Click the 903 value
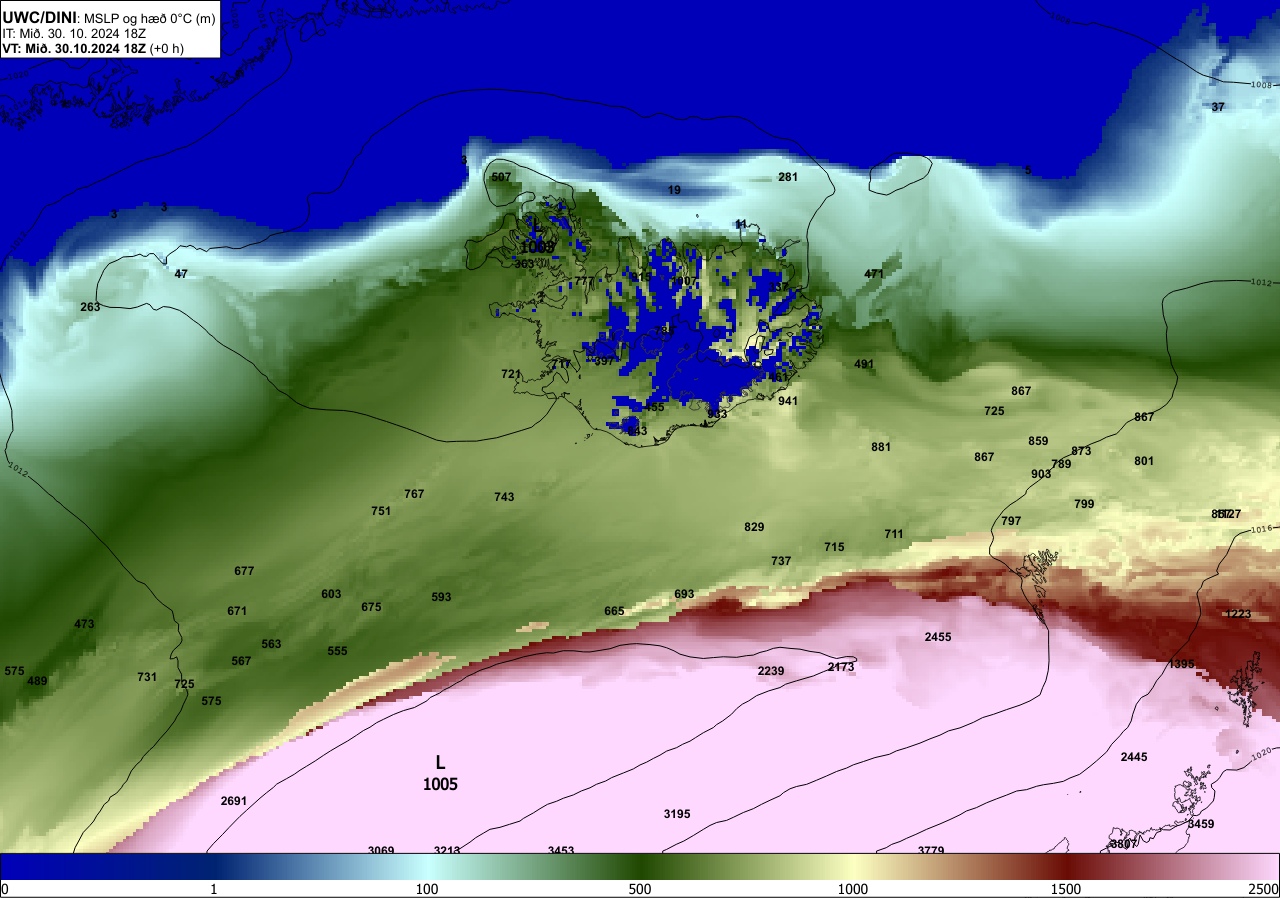1280x898 pixels. pyautogui.click(x=1041, y=474)
